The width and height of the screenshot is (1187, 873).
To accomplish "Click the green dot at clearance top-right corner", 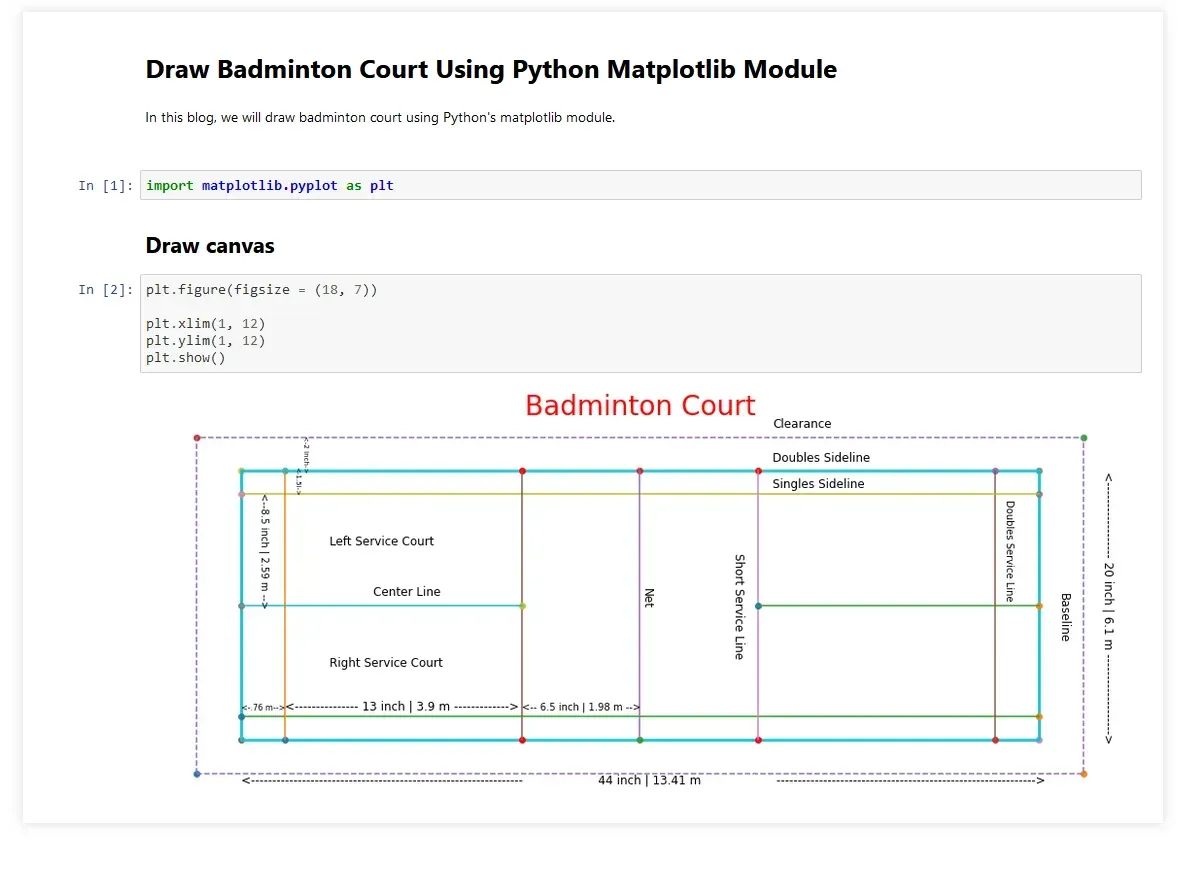I will tap(1084, 438).
